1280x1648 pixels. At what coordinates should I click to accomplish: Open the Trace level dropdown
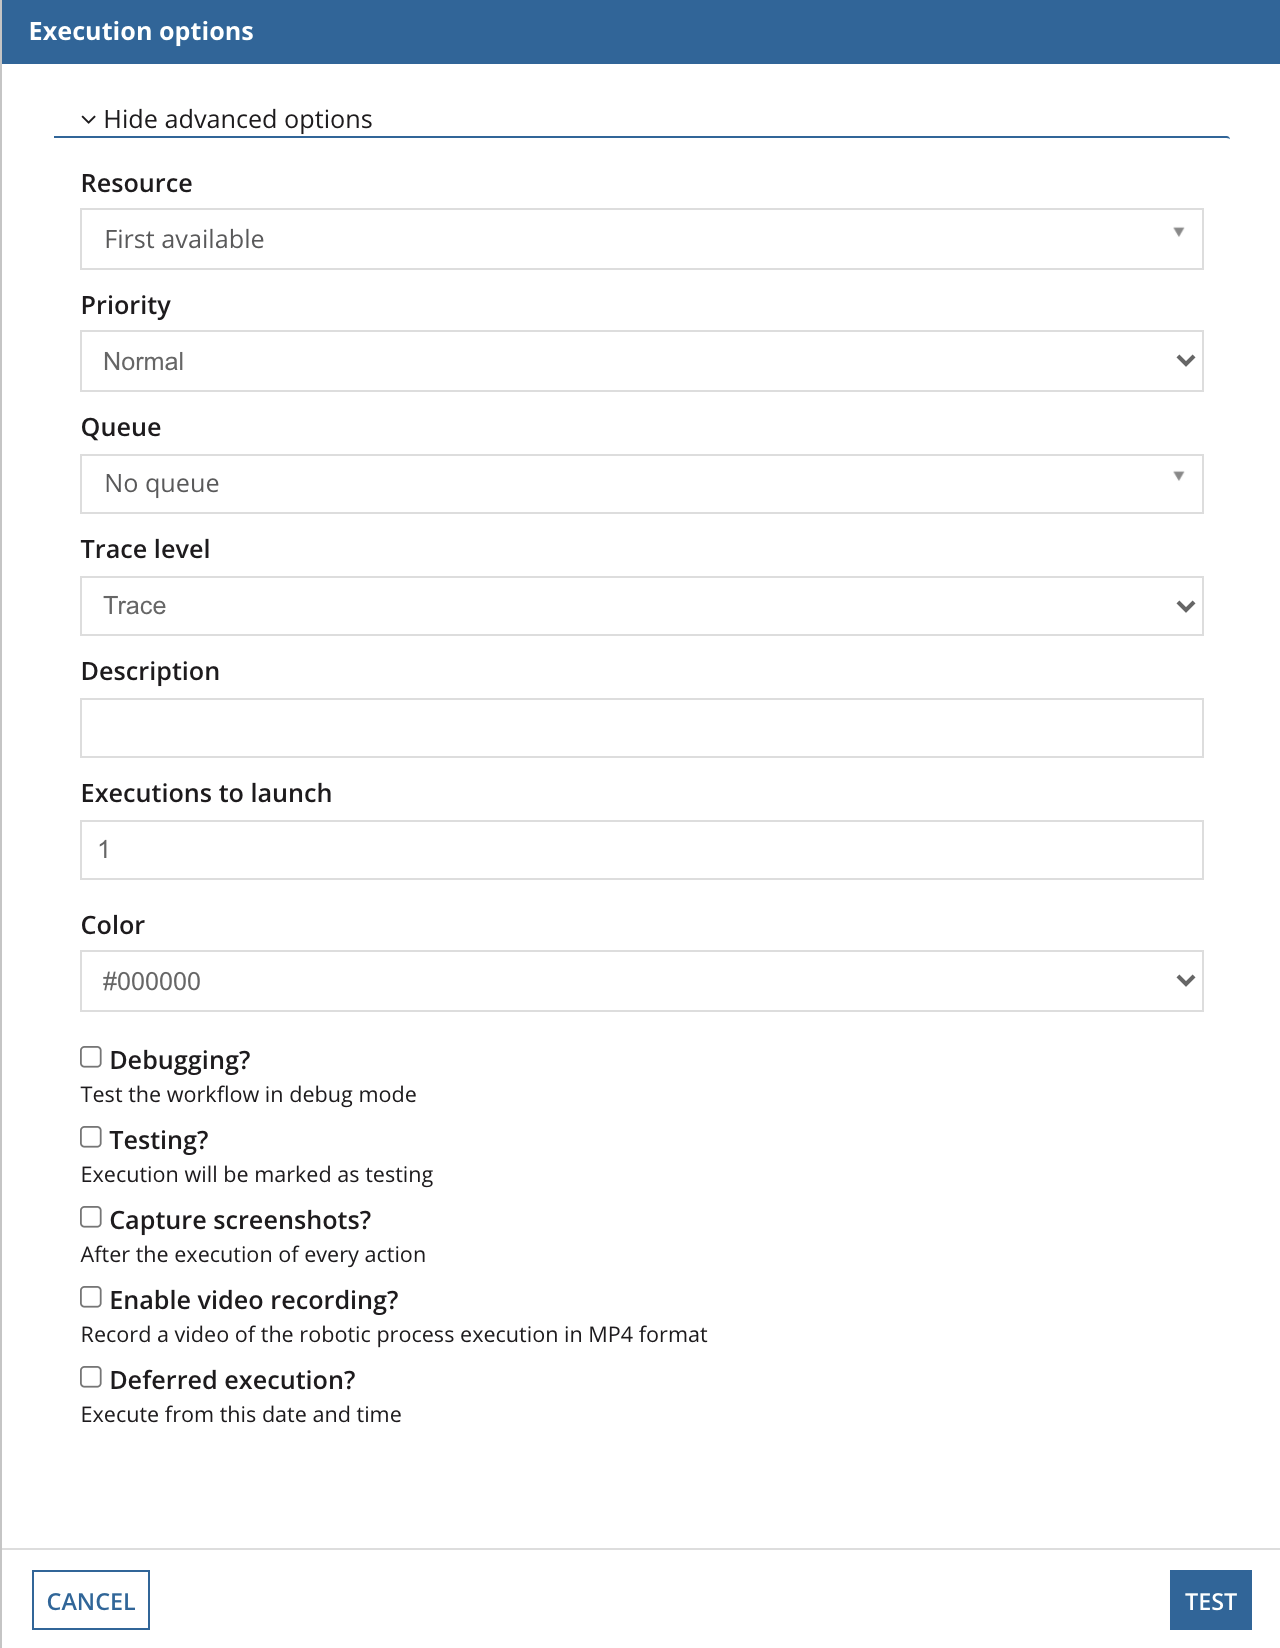(640, 605)
